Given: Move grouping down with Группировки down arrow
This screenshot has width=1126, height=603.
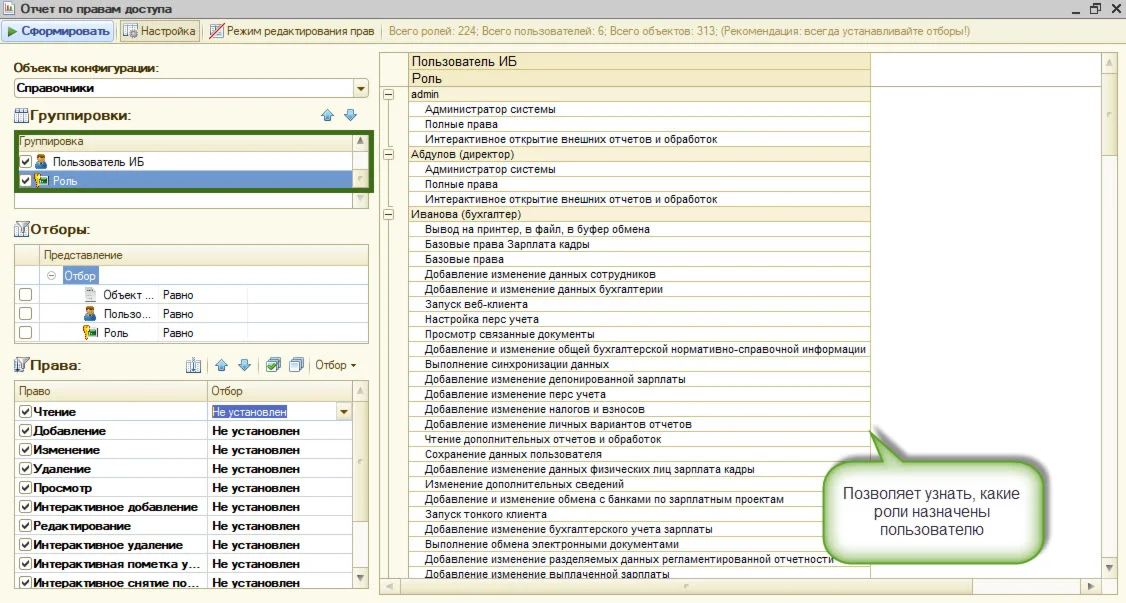Looking at the screenshot, I should pyautogui.click(x=350, y=116).
